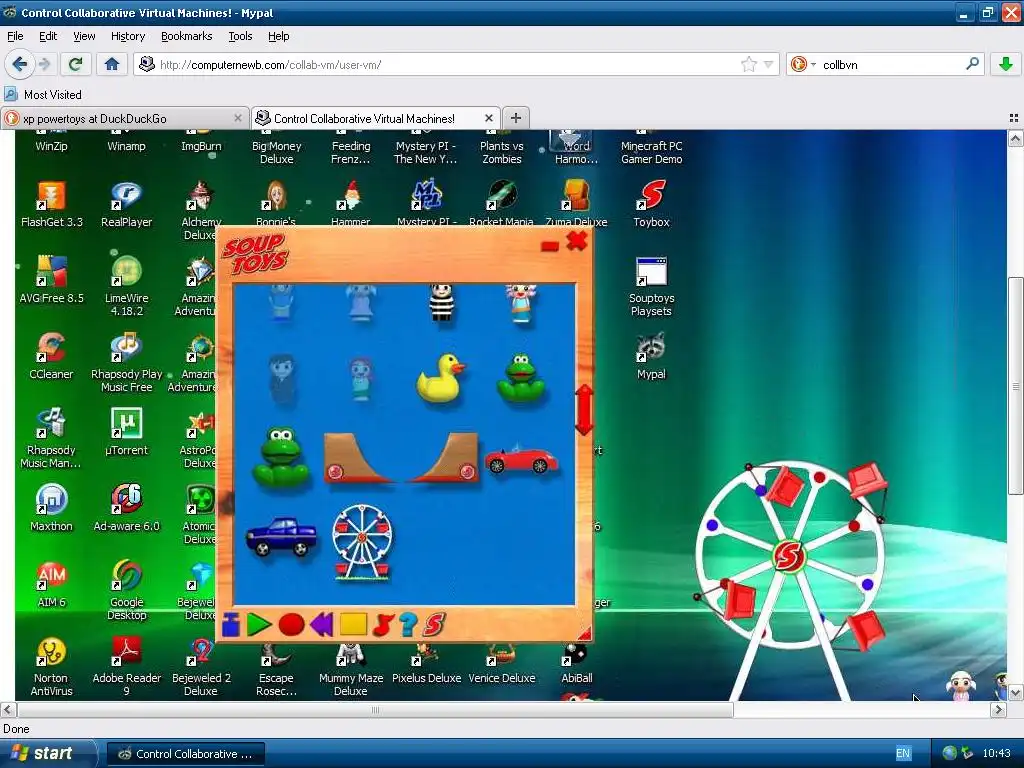Screen dimensions: 1024x768
Task: Select the blue pickup truck toy
Action: 281,537
